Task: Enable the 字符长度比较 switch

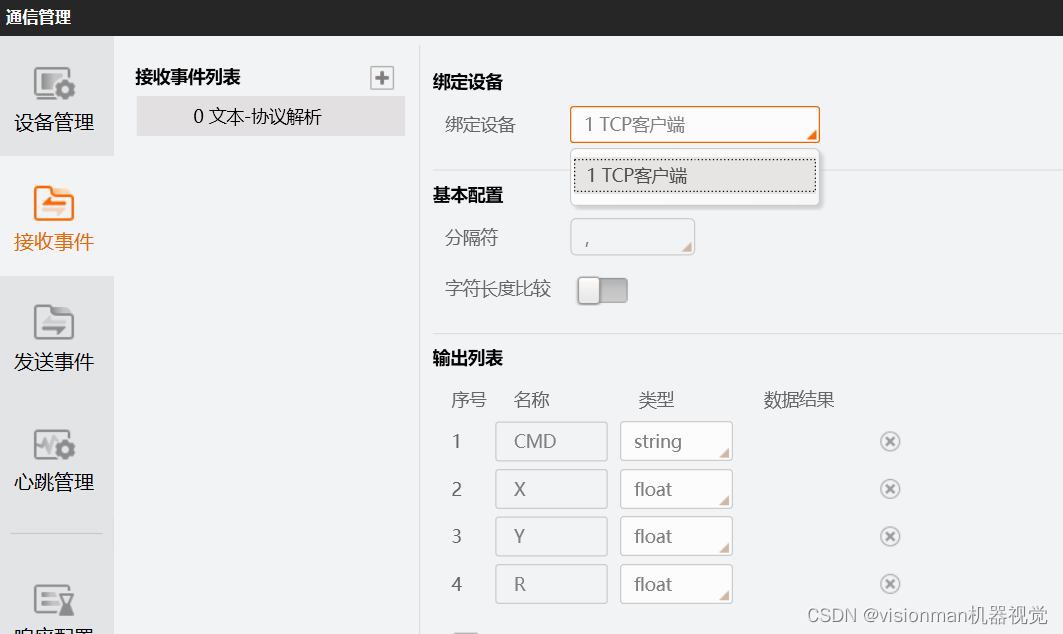Action: (601, 289)
